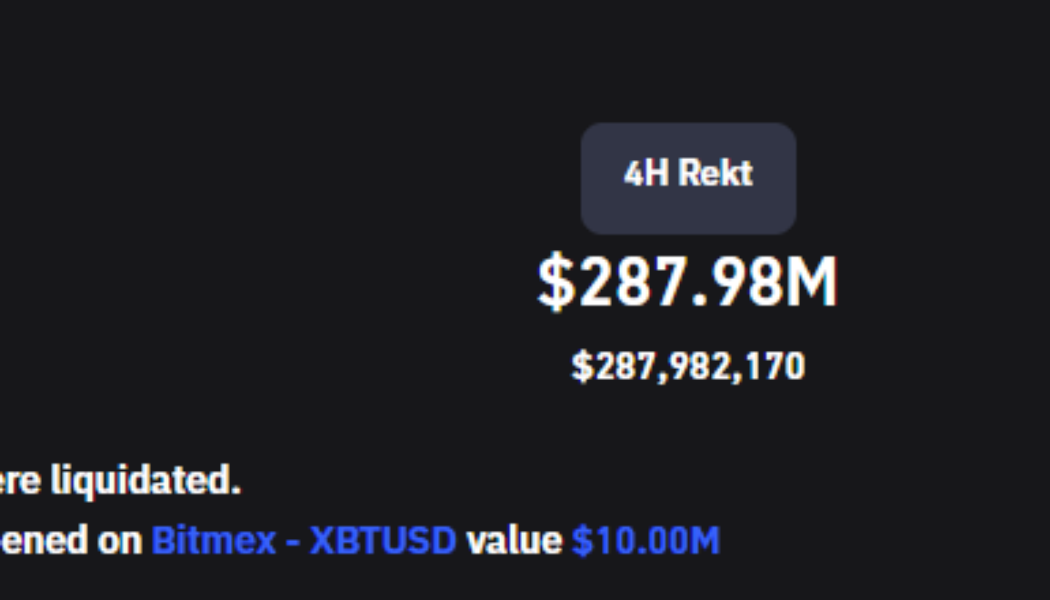Image resolution: width=1050 pixels, height=600 pixels.
Task: Click the liquidated positions message
Action: click(120, 479)
